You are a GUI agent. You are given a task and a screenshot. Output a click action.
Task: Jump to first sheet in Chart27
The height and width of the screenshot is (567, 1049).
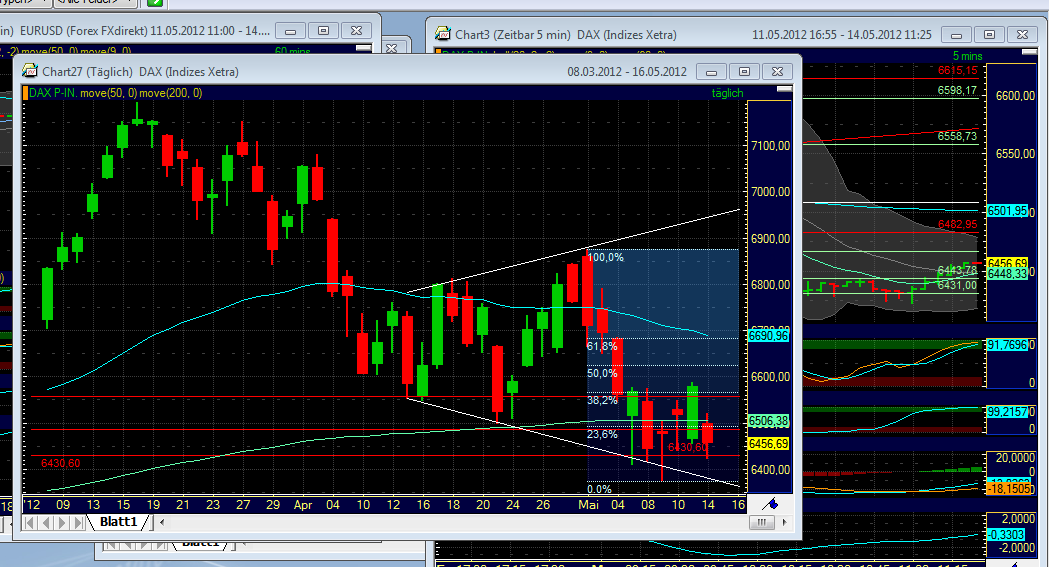29,522
